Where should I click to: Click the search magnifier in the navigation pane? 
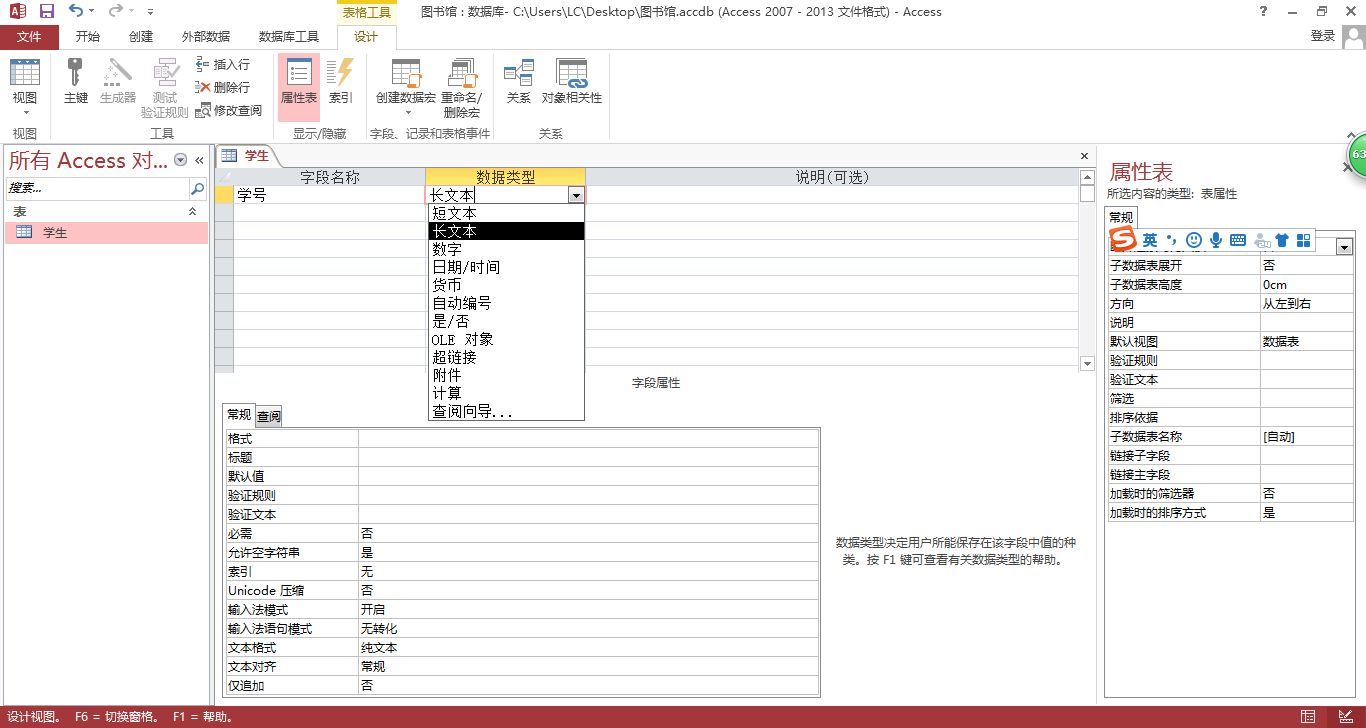click(197, 188)
